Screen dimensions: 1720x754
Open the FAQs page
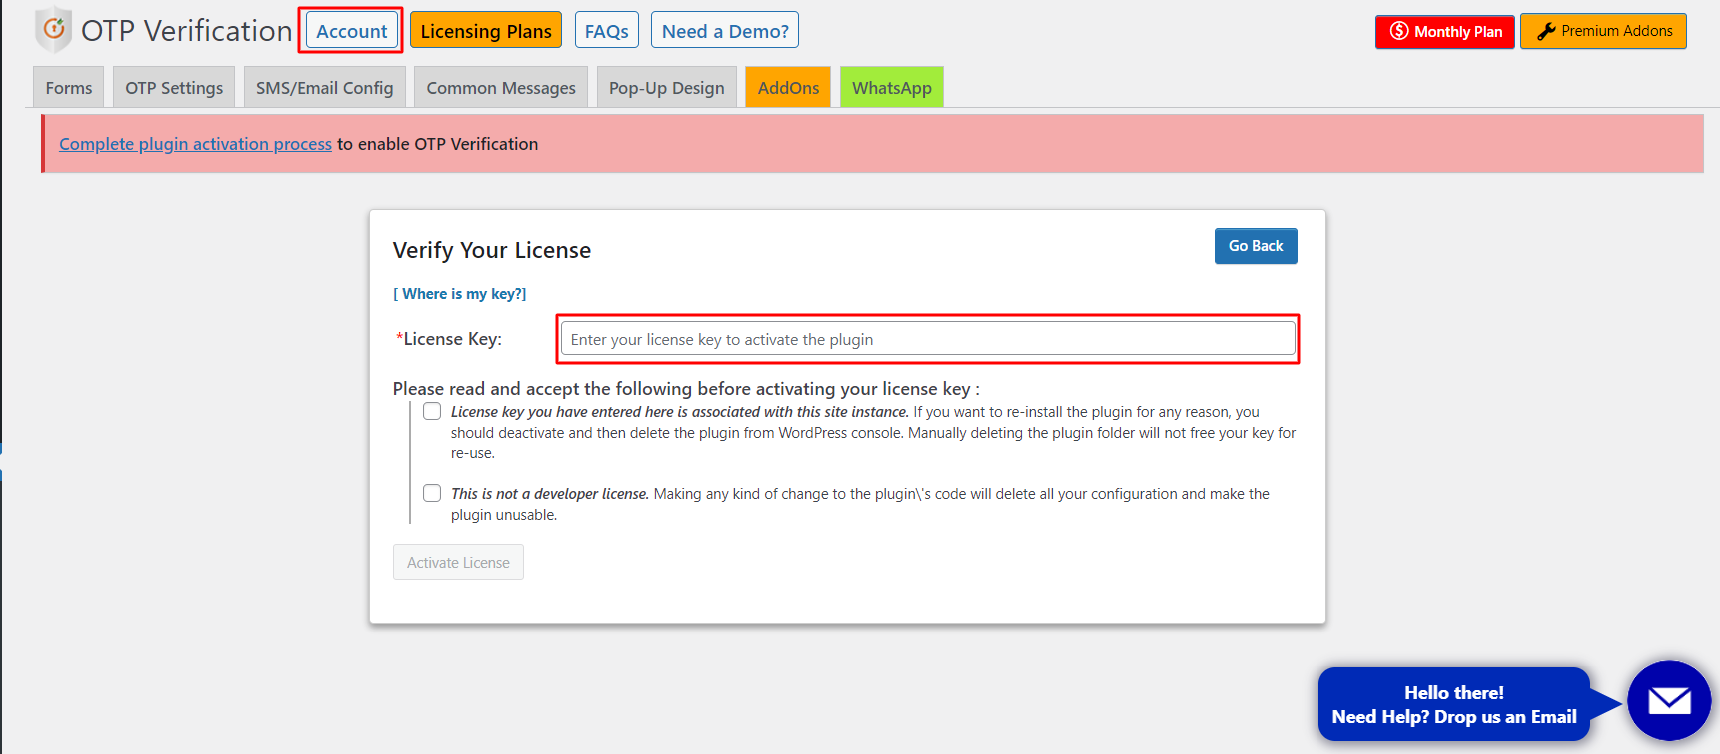[607, 31]
